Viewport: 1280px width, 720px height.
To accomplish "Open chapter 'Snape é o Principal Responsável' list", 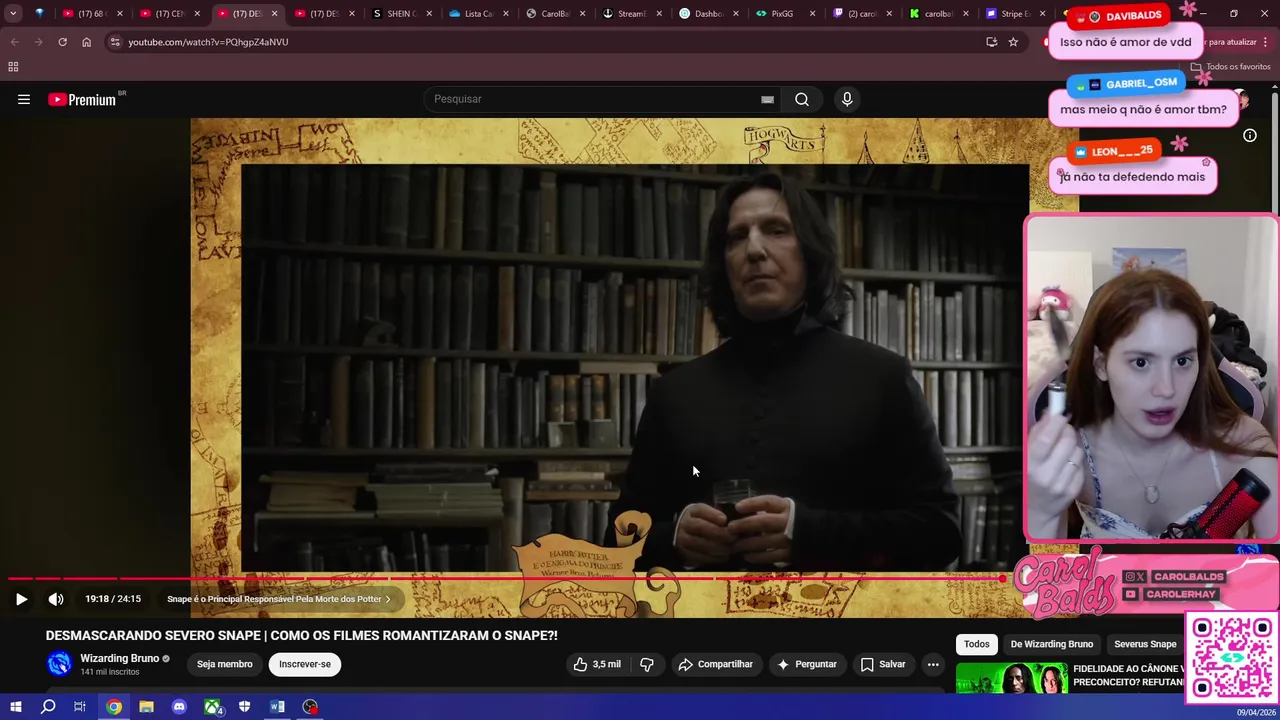I will 279,599.
